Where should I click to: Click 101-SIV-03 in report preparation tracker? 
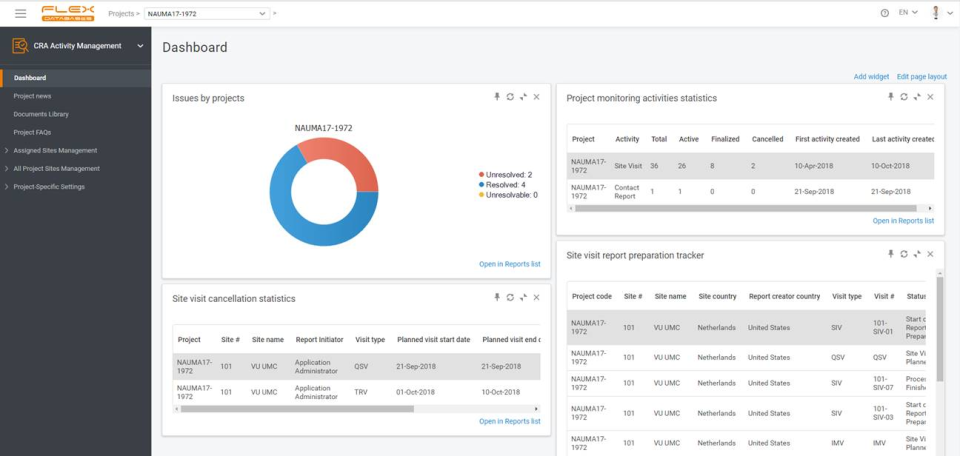click(883, 413)
